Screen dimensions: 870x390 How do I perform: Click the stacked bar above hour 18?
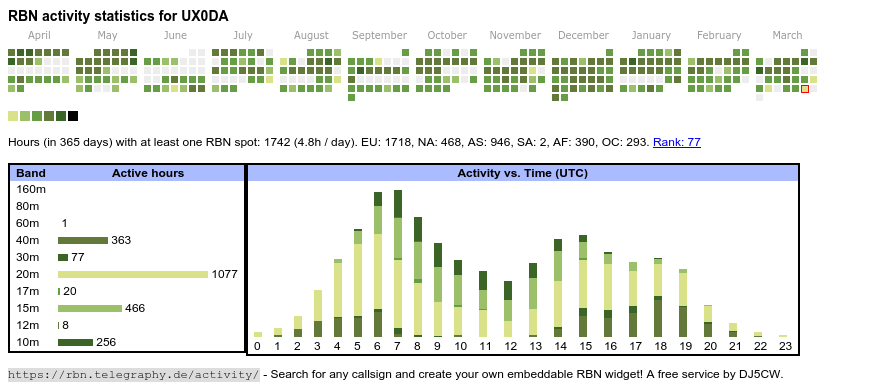658,297
